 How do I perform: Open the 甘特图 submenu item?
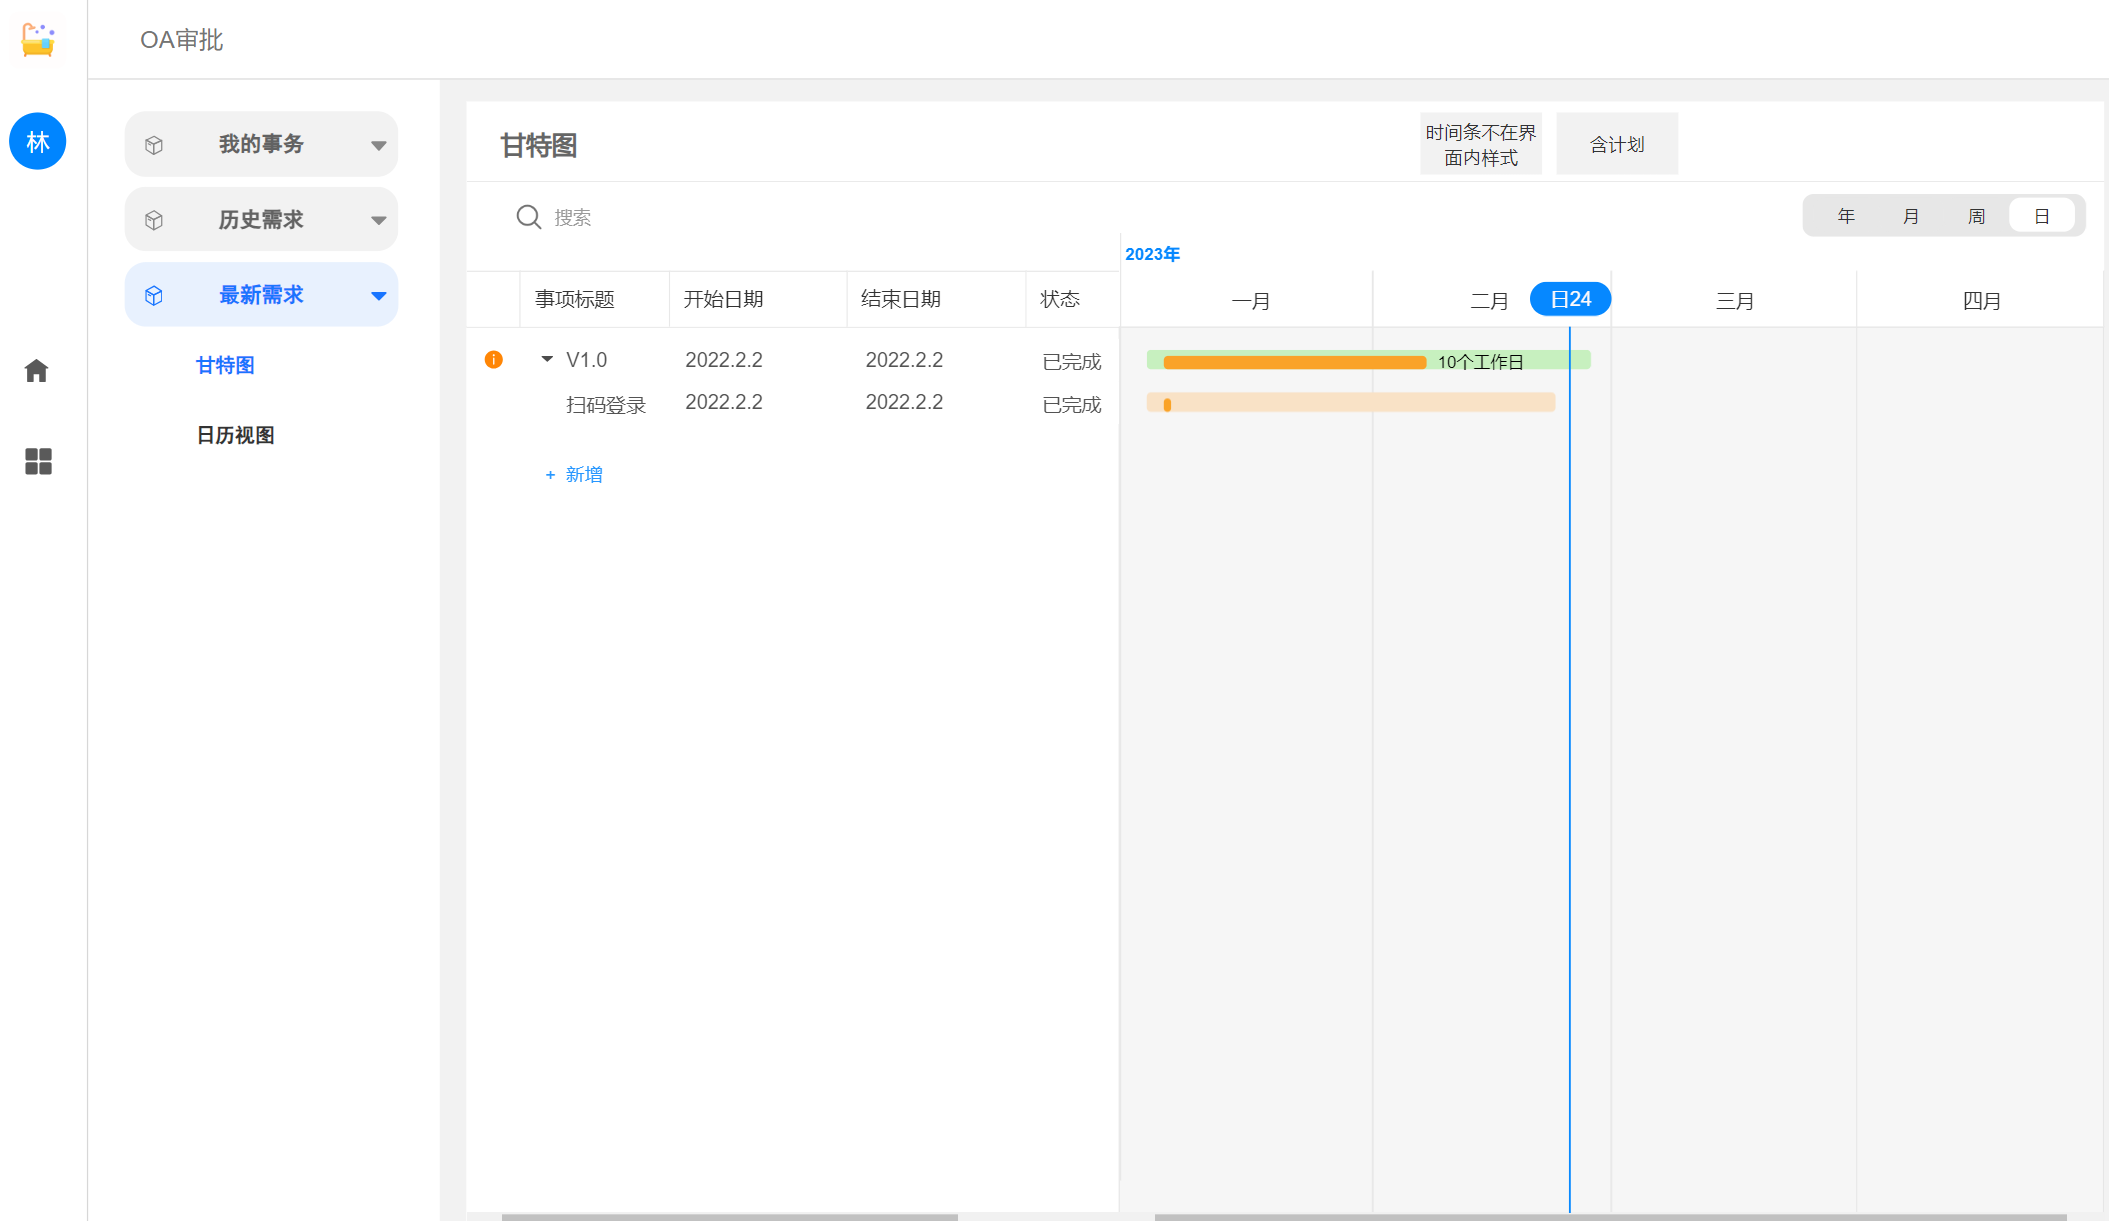225,365
